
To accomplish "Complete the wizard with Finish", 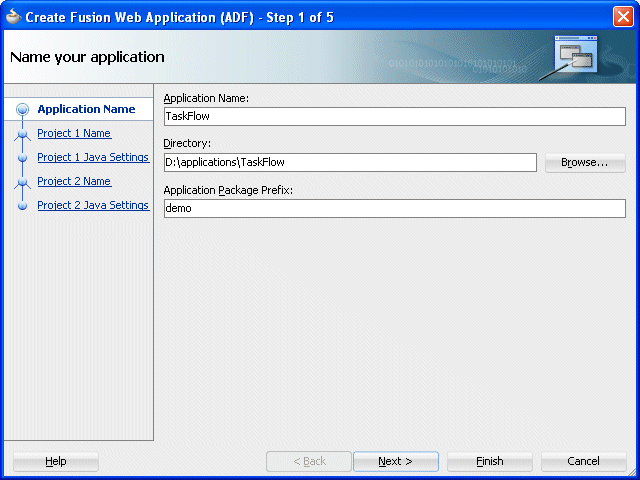I will 489,461.
